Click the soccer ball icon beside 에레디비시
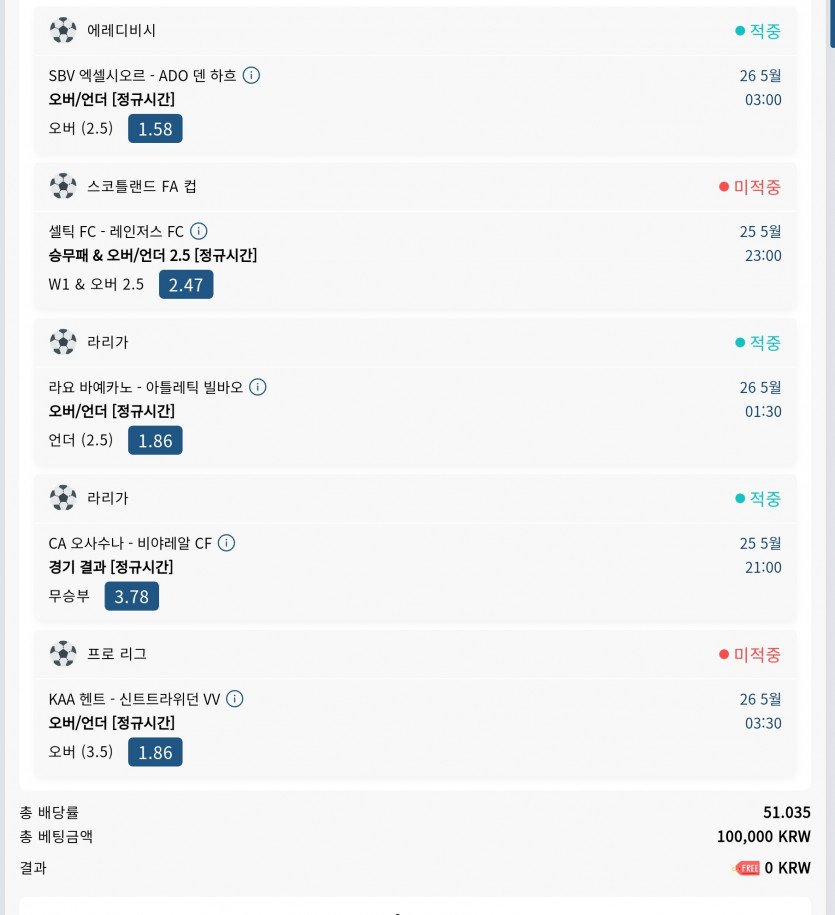Screen dimensions: 835x915 coord(63,30)
